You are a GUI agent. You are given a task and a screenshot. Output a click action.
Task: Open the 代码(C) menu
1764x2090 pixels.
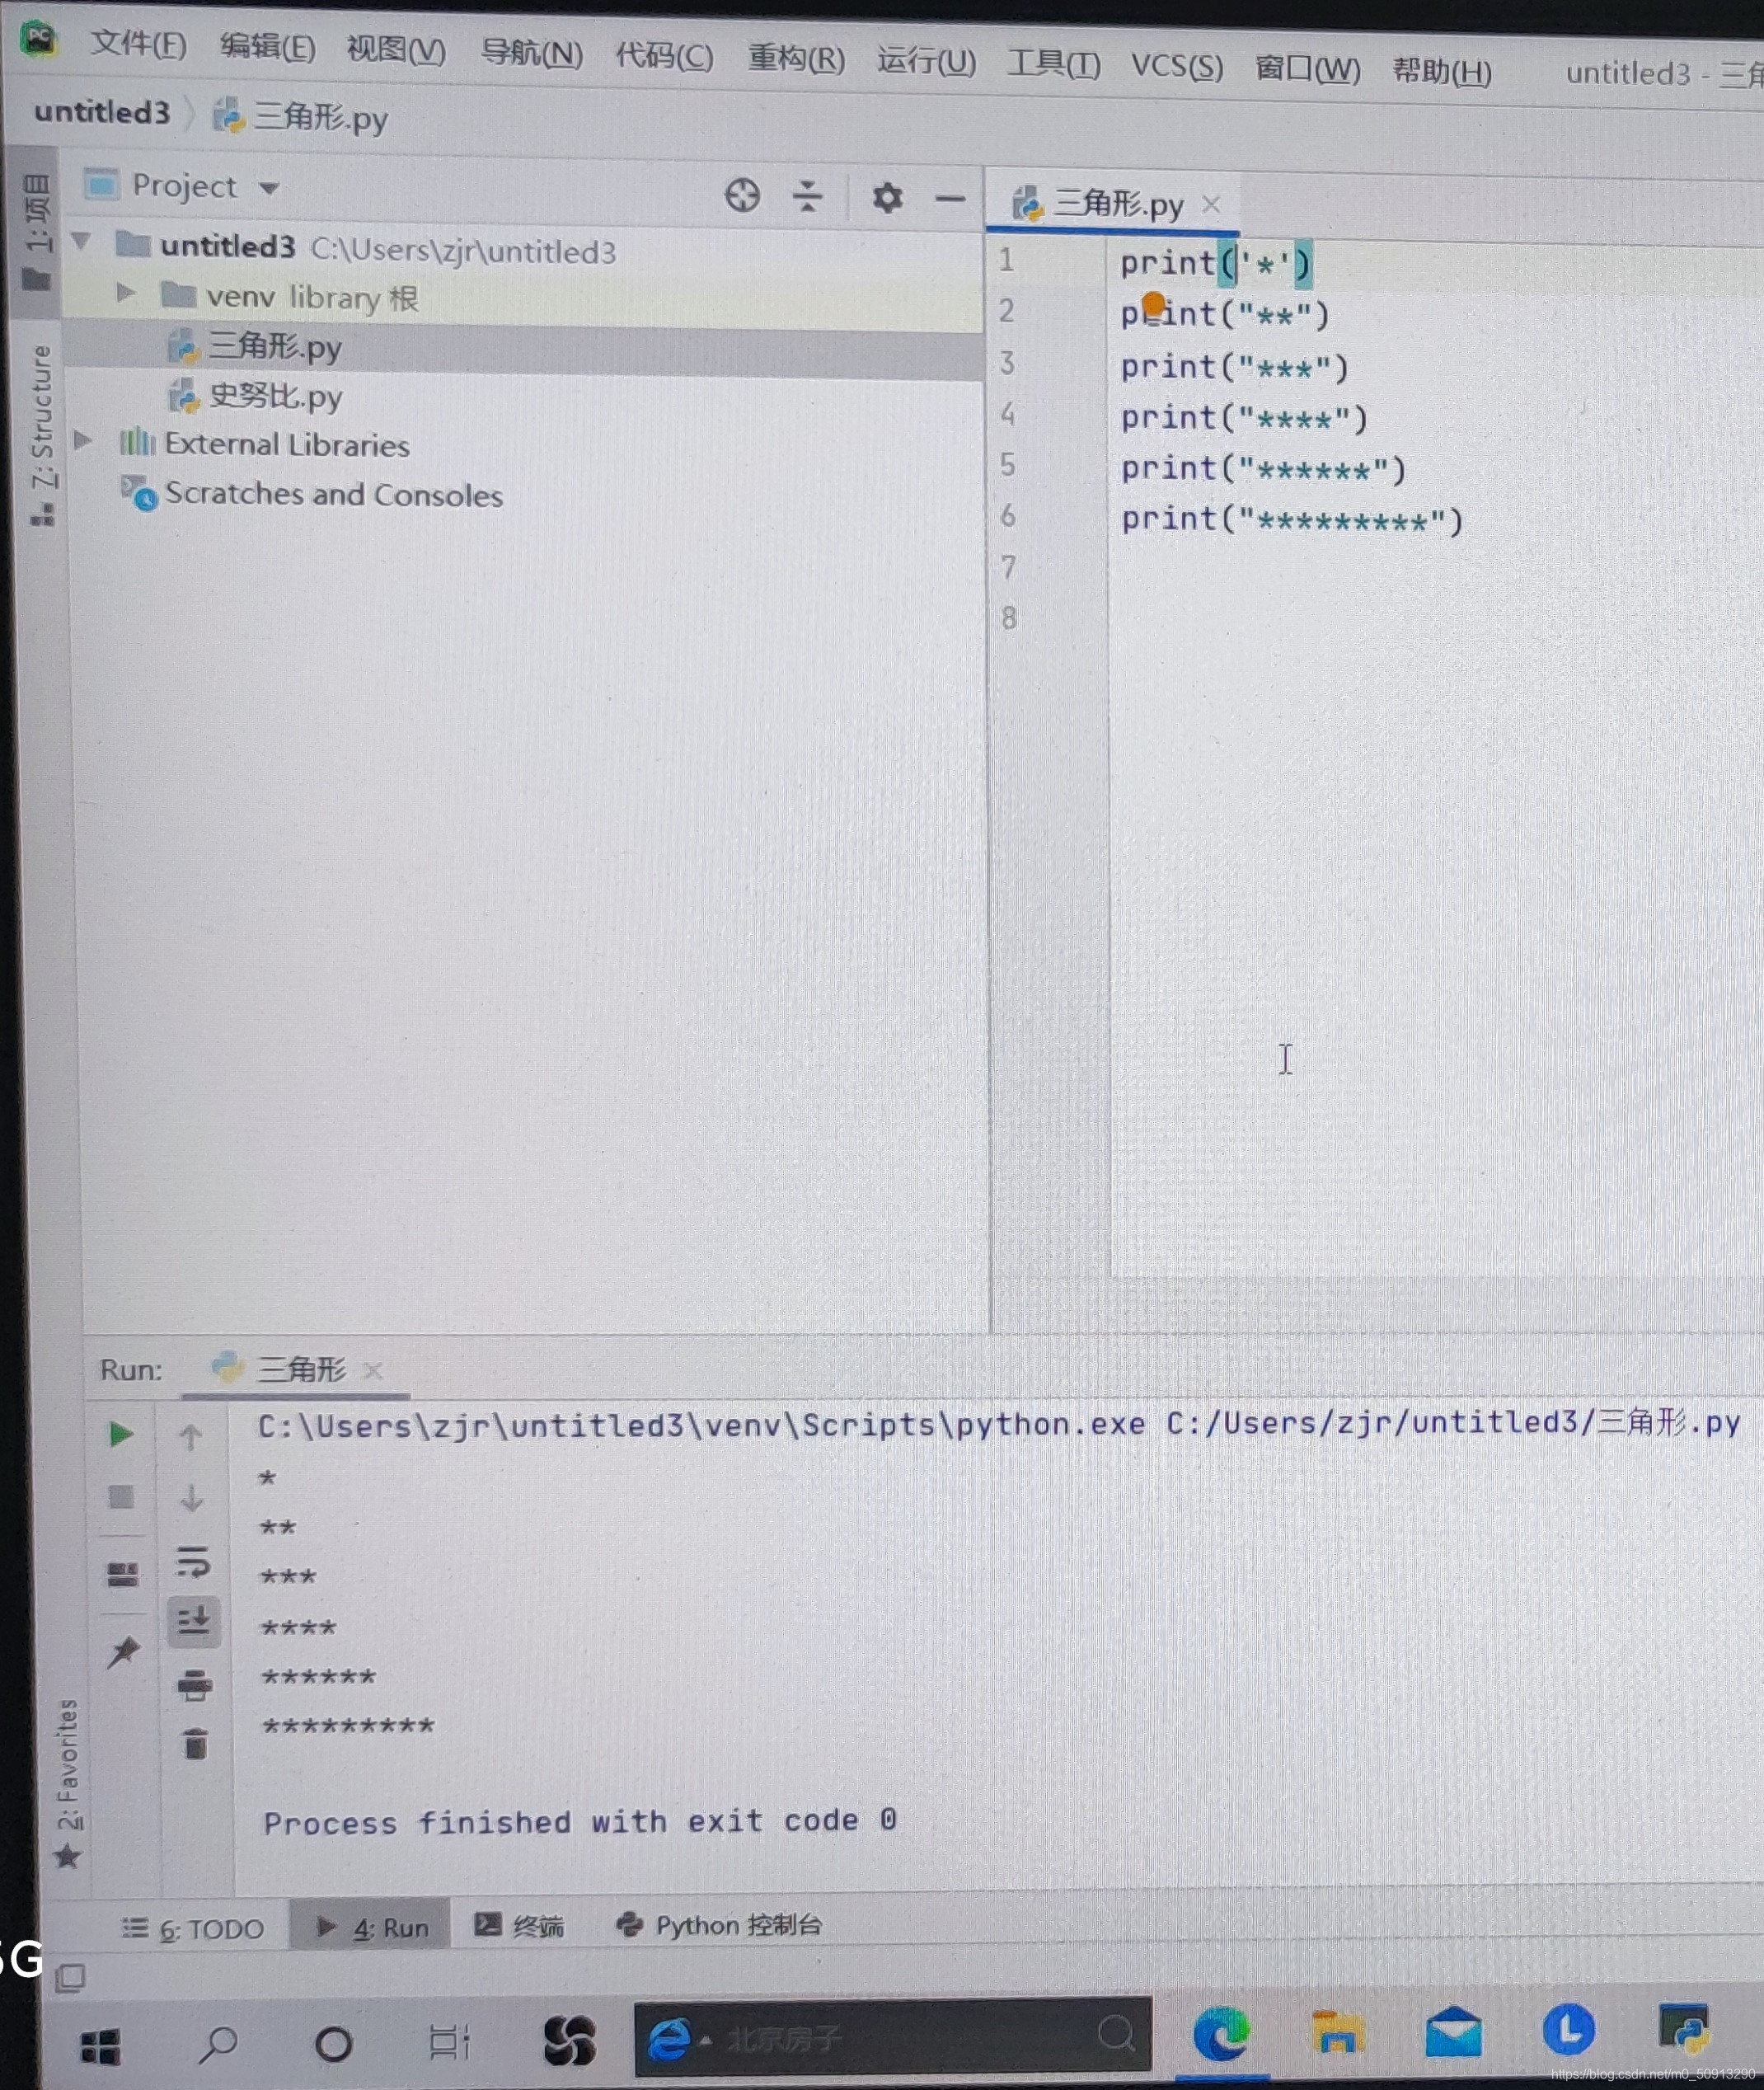(x=664, y=55)
